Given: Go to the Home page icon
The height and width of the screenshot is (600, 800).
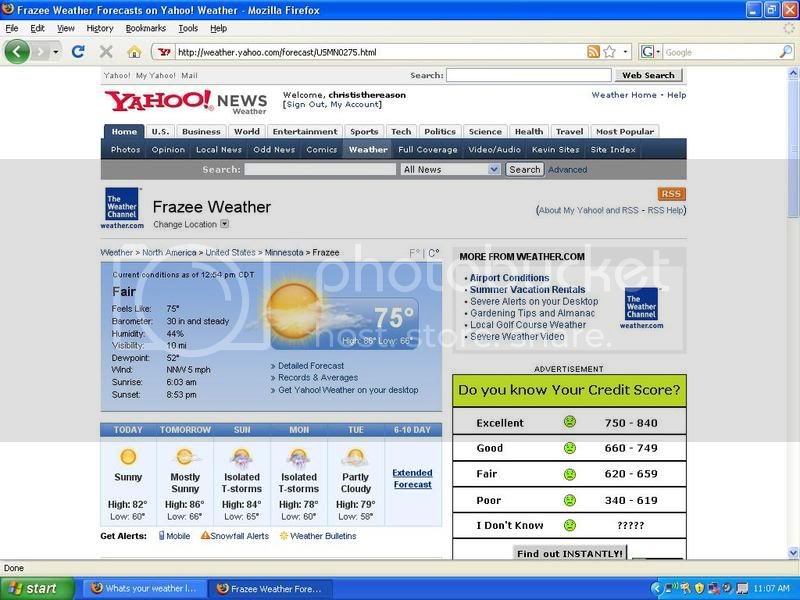Looking at the screenshot, I should (134, 52).
